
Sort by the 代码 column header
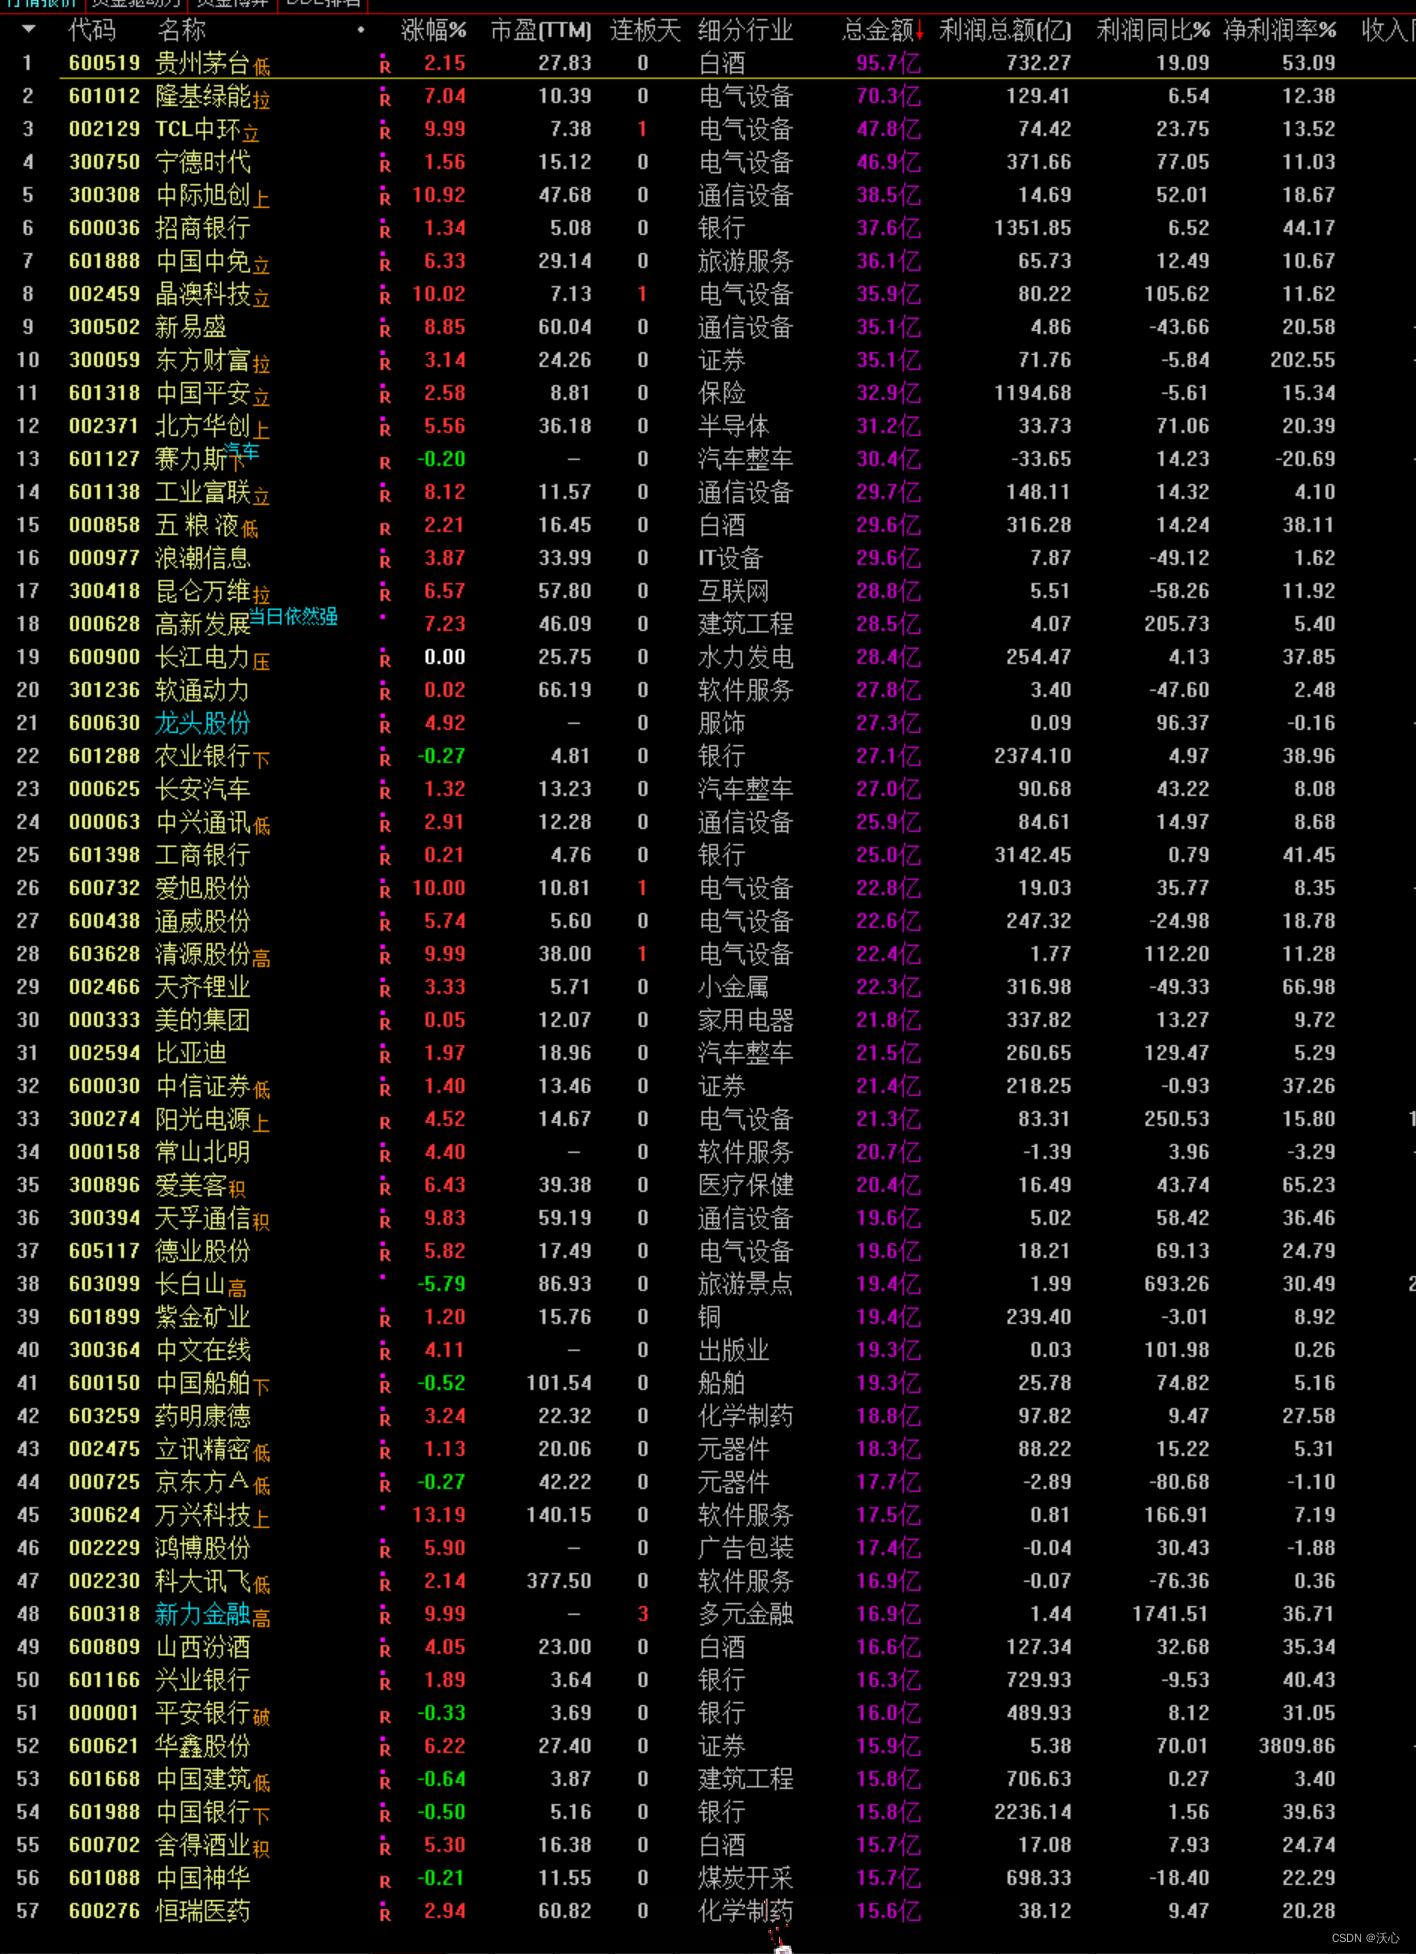pos(92,30)
